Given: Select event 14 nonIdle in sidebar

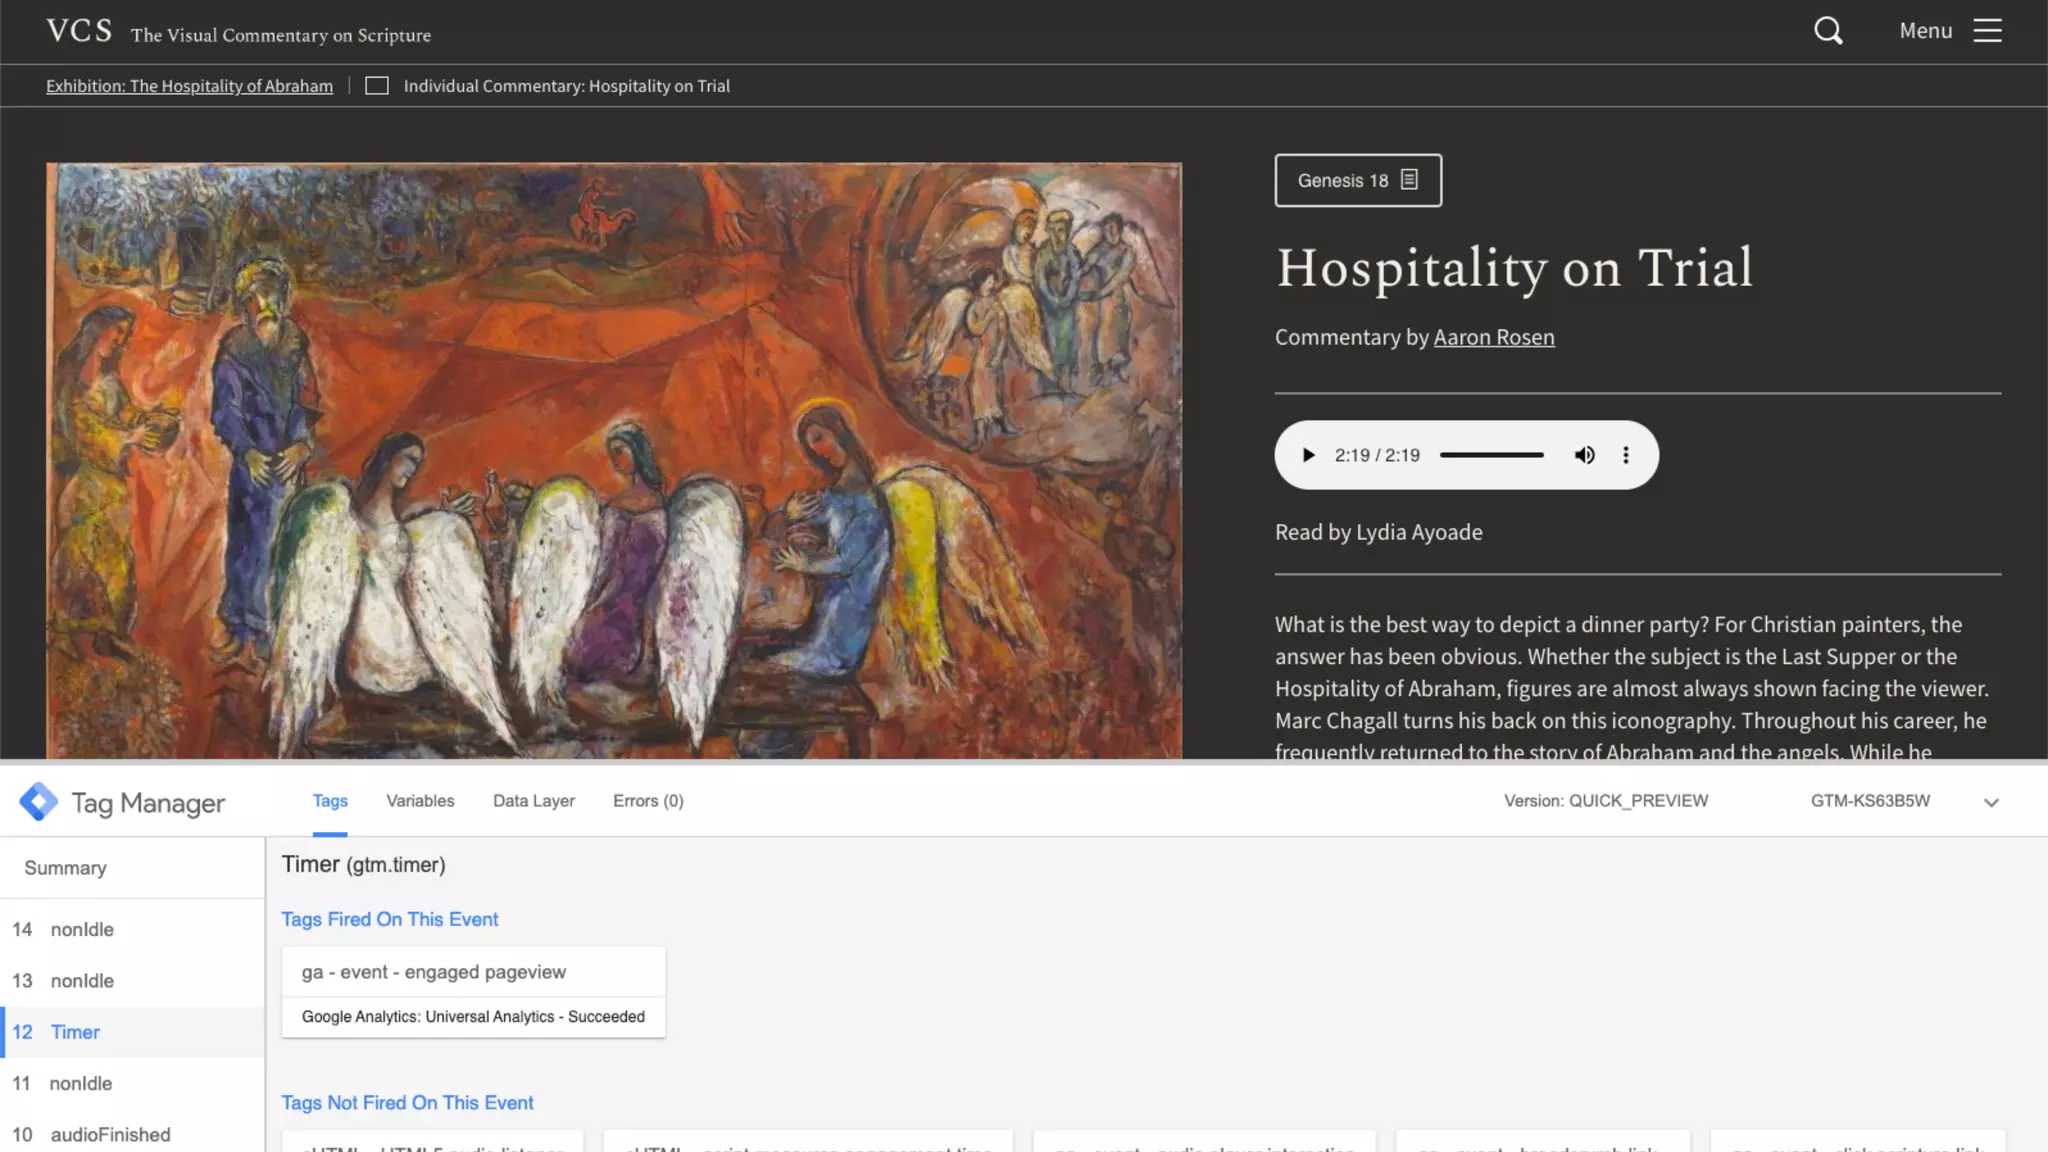Looking at the screenshot, I should click(x=82, y=929).
